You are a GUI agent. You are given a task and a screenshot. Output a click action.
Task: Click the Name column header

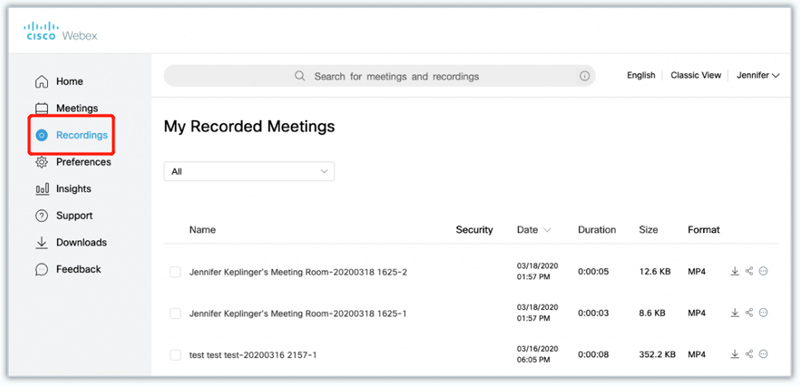click(x=202, y=230)
